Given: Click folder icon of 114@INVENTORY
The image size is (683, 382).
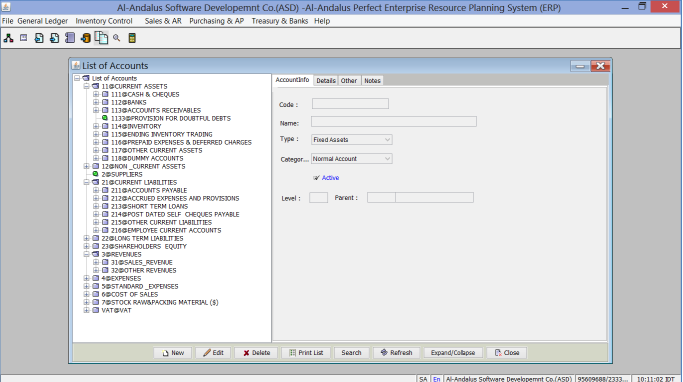Looking at the screenshot, I should [x=105, y=126].
